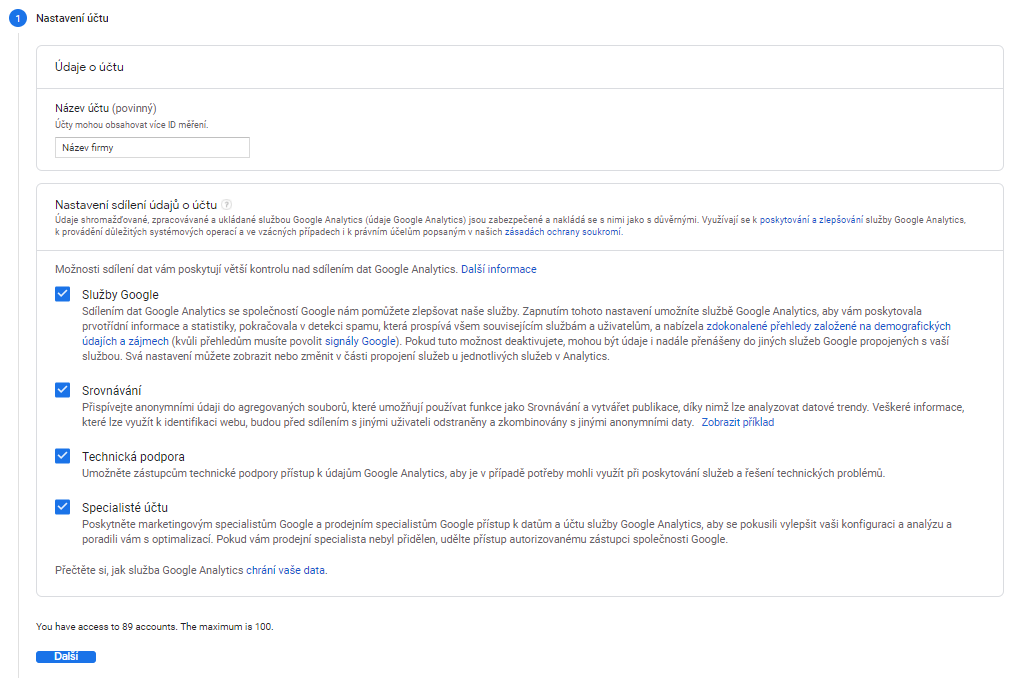
Task: Open the Další informace link
Action: 498,269
